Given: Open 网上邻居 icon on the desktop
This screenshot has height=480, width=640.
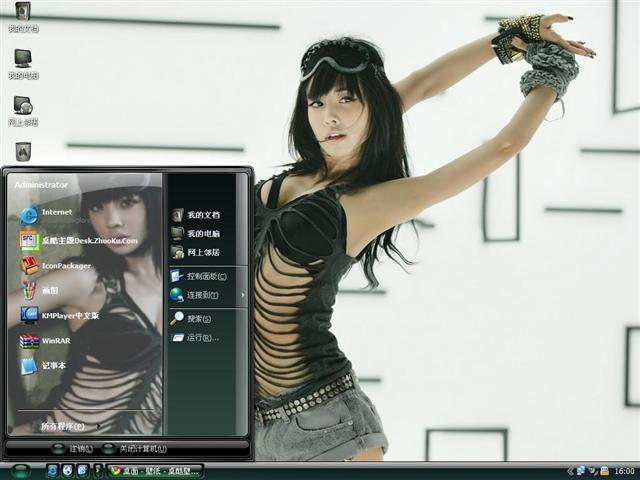Looking at the screenshot, I should click(22, 106).
